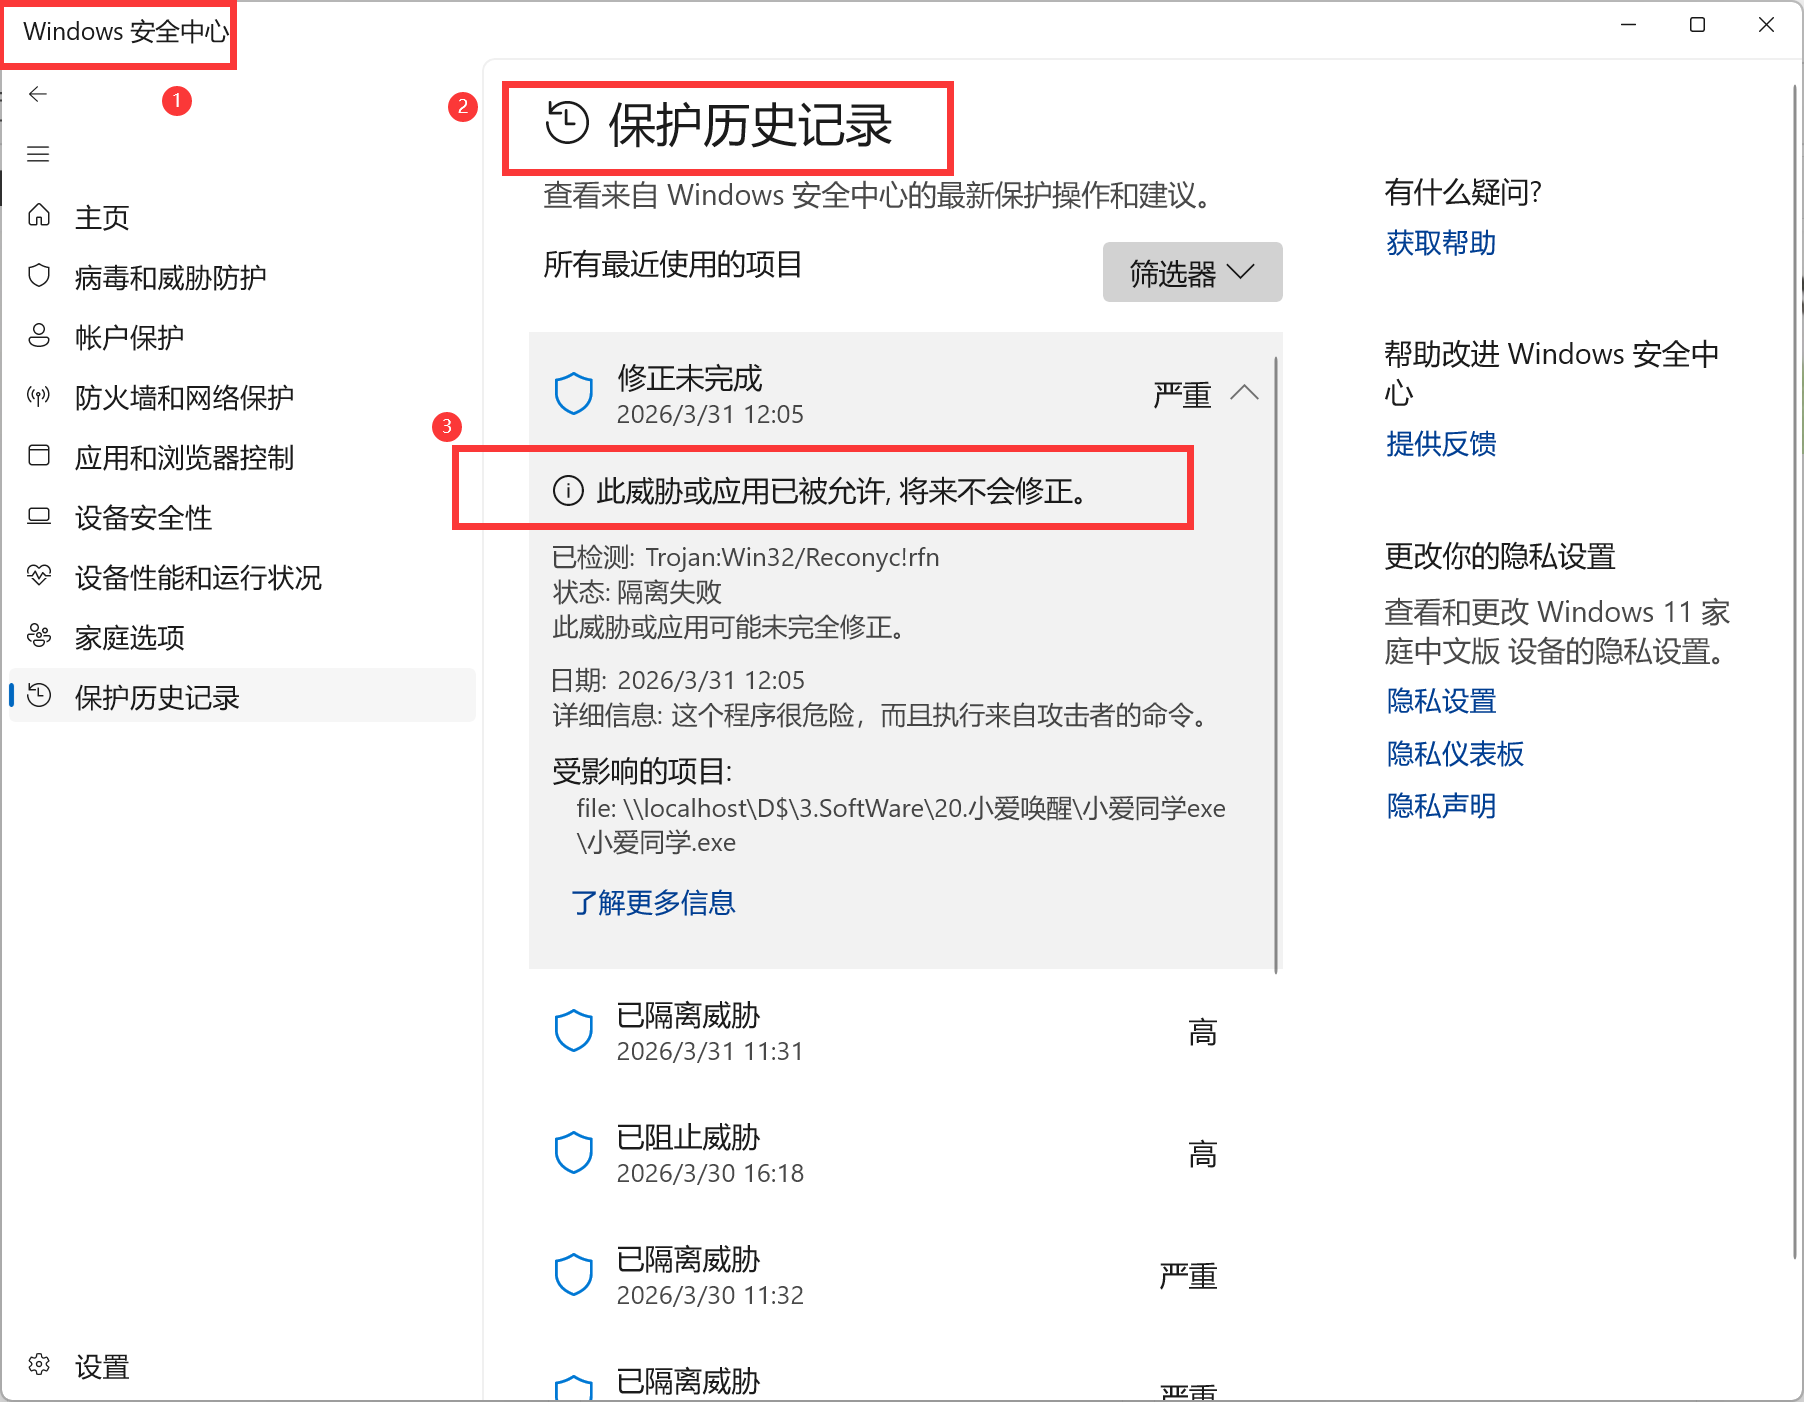This screenshot has height=1402, width=1804.
Task: Click shield icon beside 已阻止威胁 entry
Action: tap(574, 1152)
